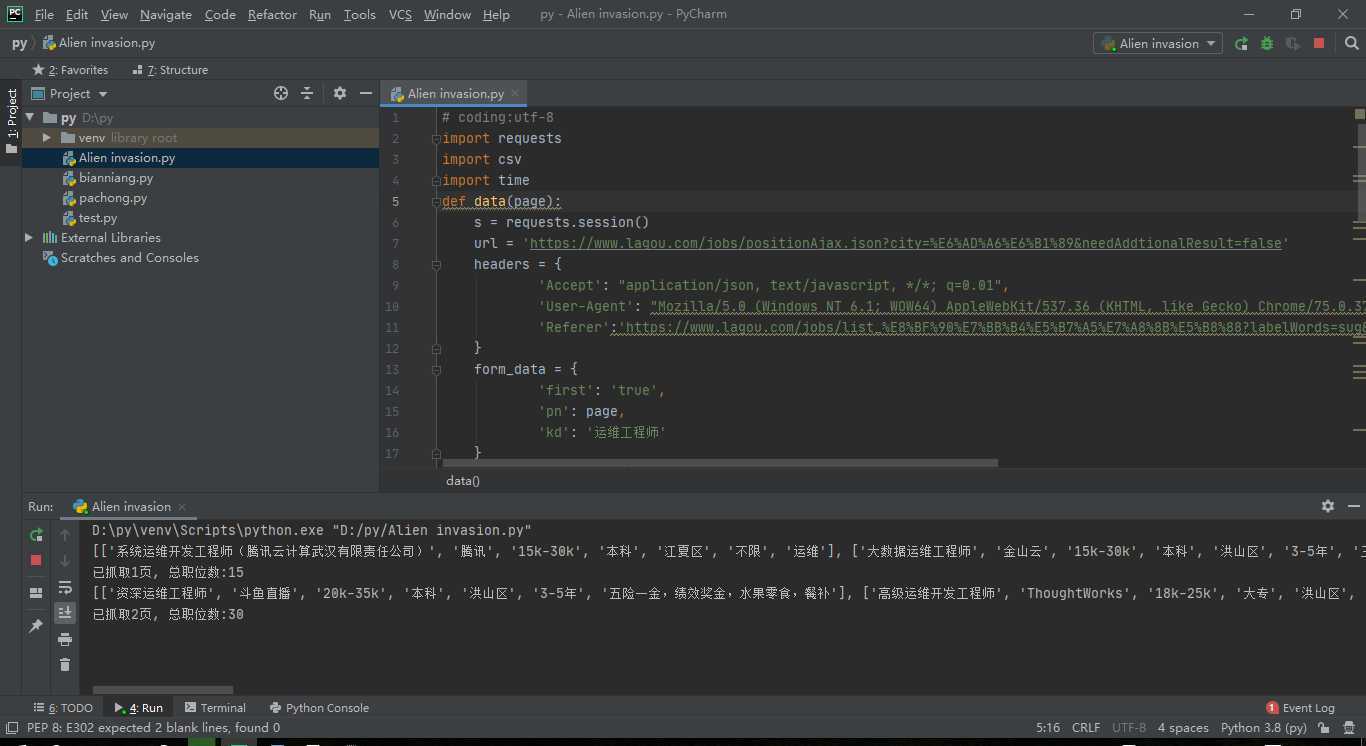Change the CRLF line separator
The image size is (1366, 746).
point(1086,728)
